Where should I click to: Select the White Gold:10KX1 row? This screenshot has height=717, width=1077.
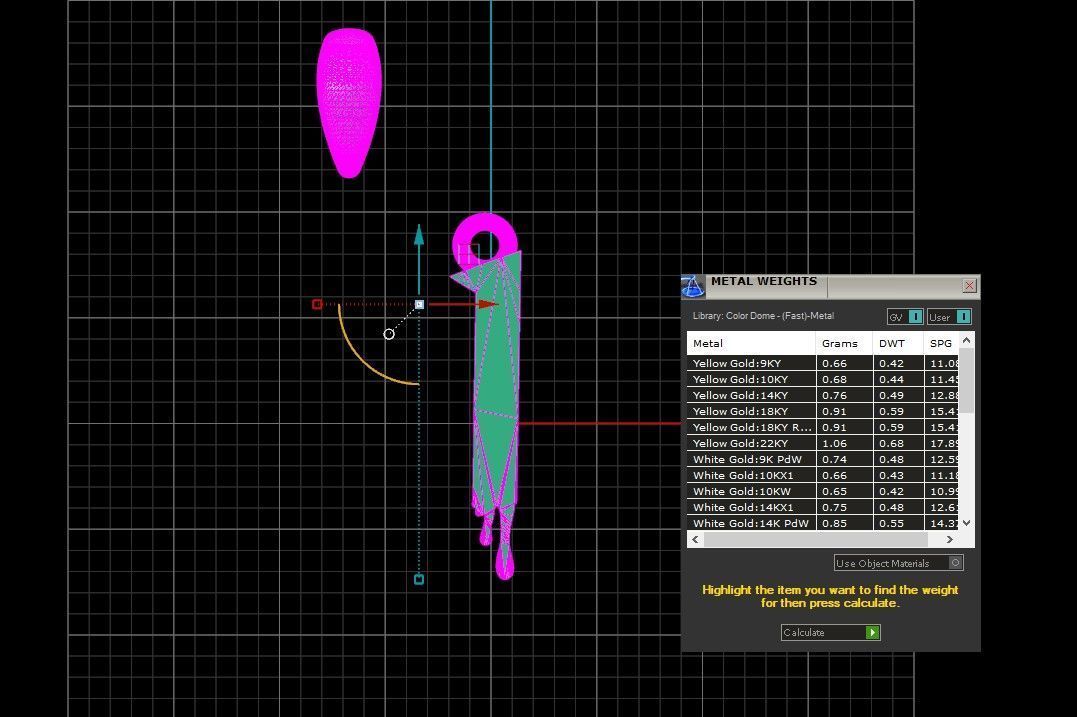click(822, 475)
